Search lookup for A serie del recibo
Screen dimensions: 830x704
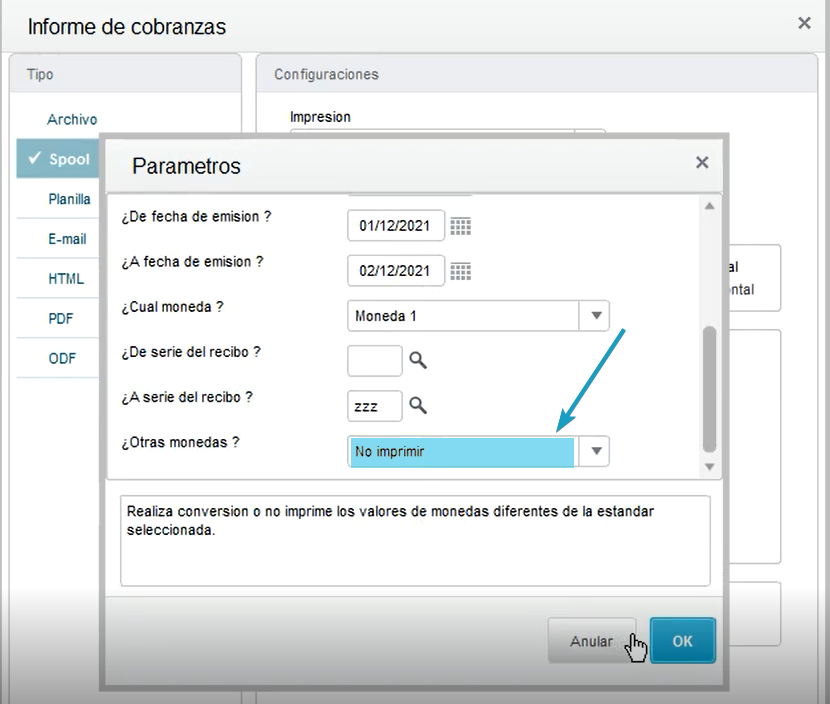point(418,405)
